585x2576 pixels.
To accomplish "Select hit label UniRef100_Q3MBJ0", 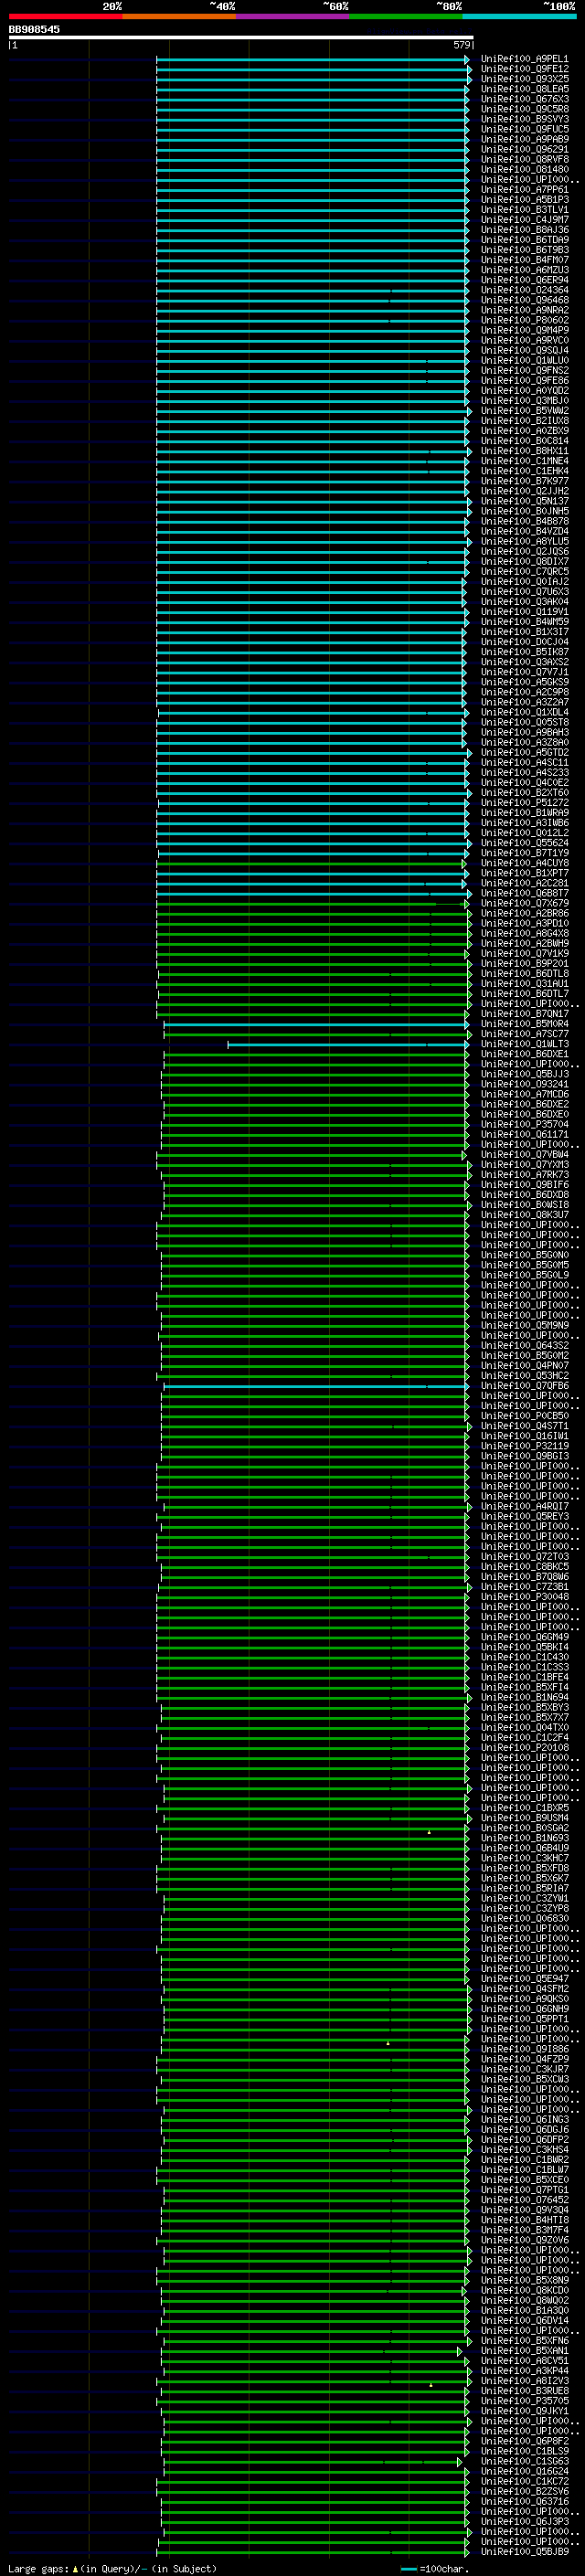I will click(x=524, y=401).
